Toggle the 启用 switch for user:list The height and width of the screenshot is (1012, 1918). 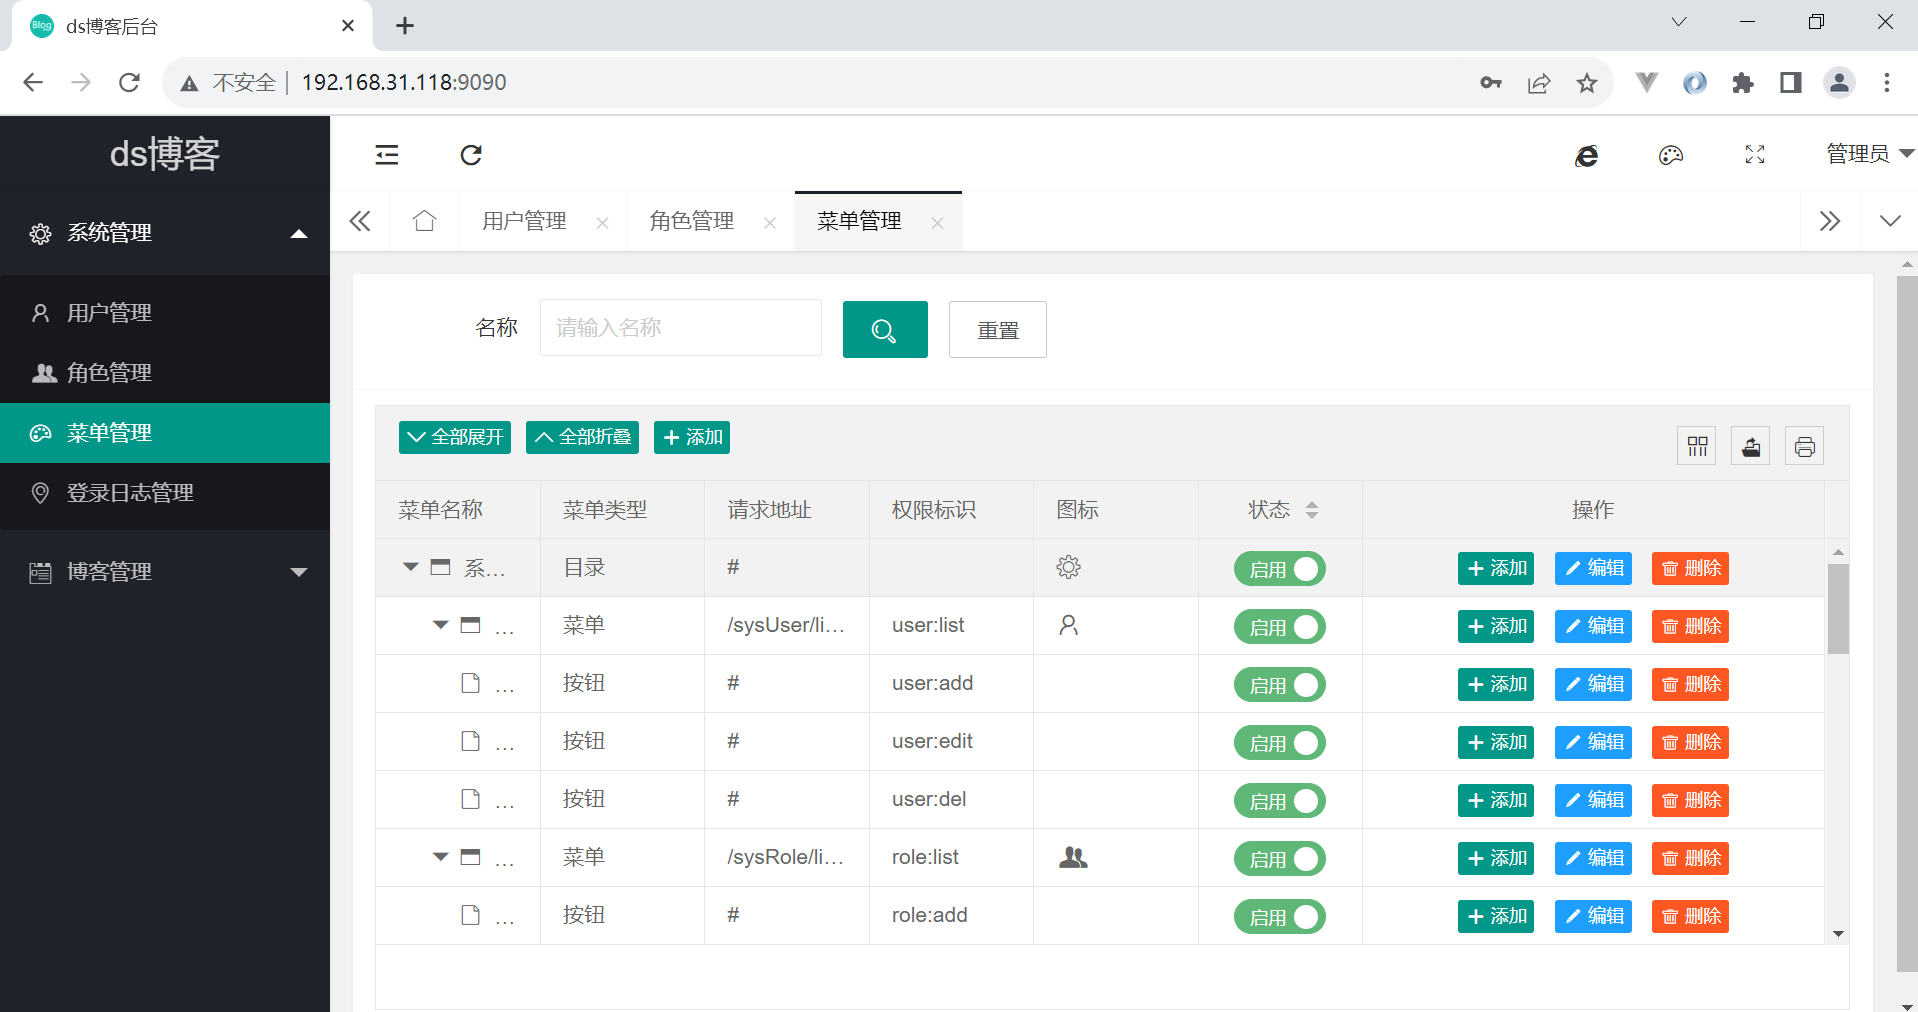point(1279,626)
